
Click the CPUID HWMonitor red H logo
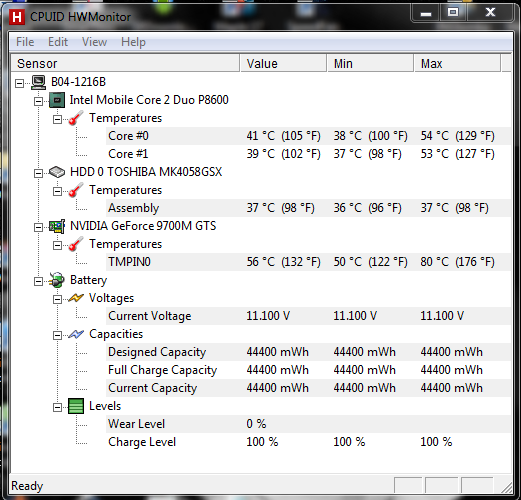click(17, 17)
